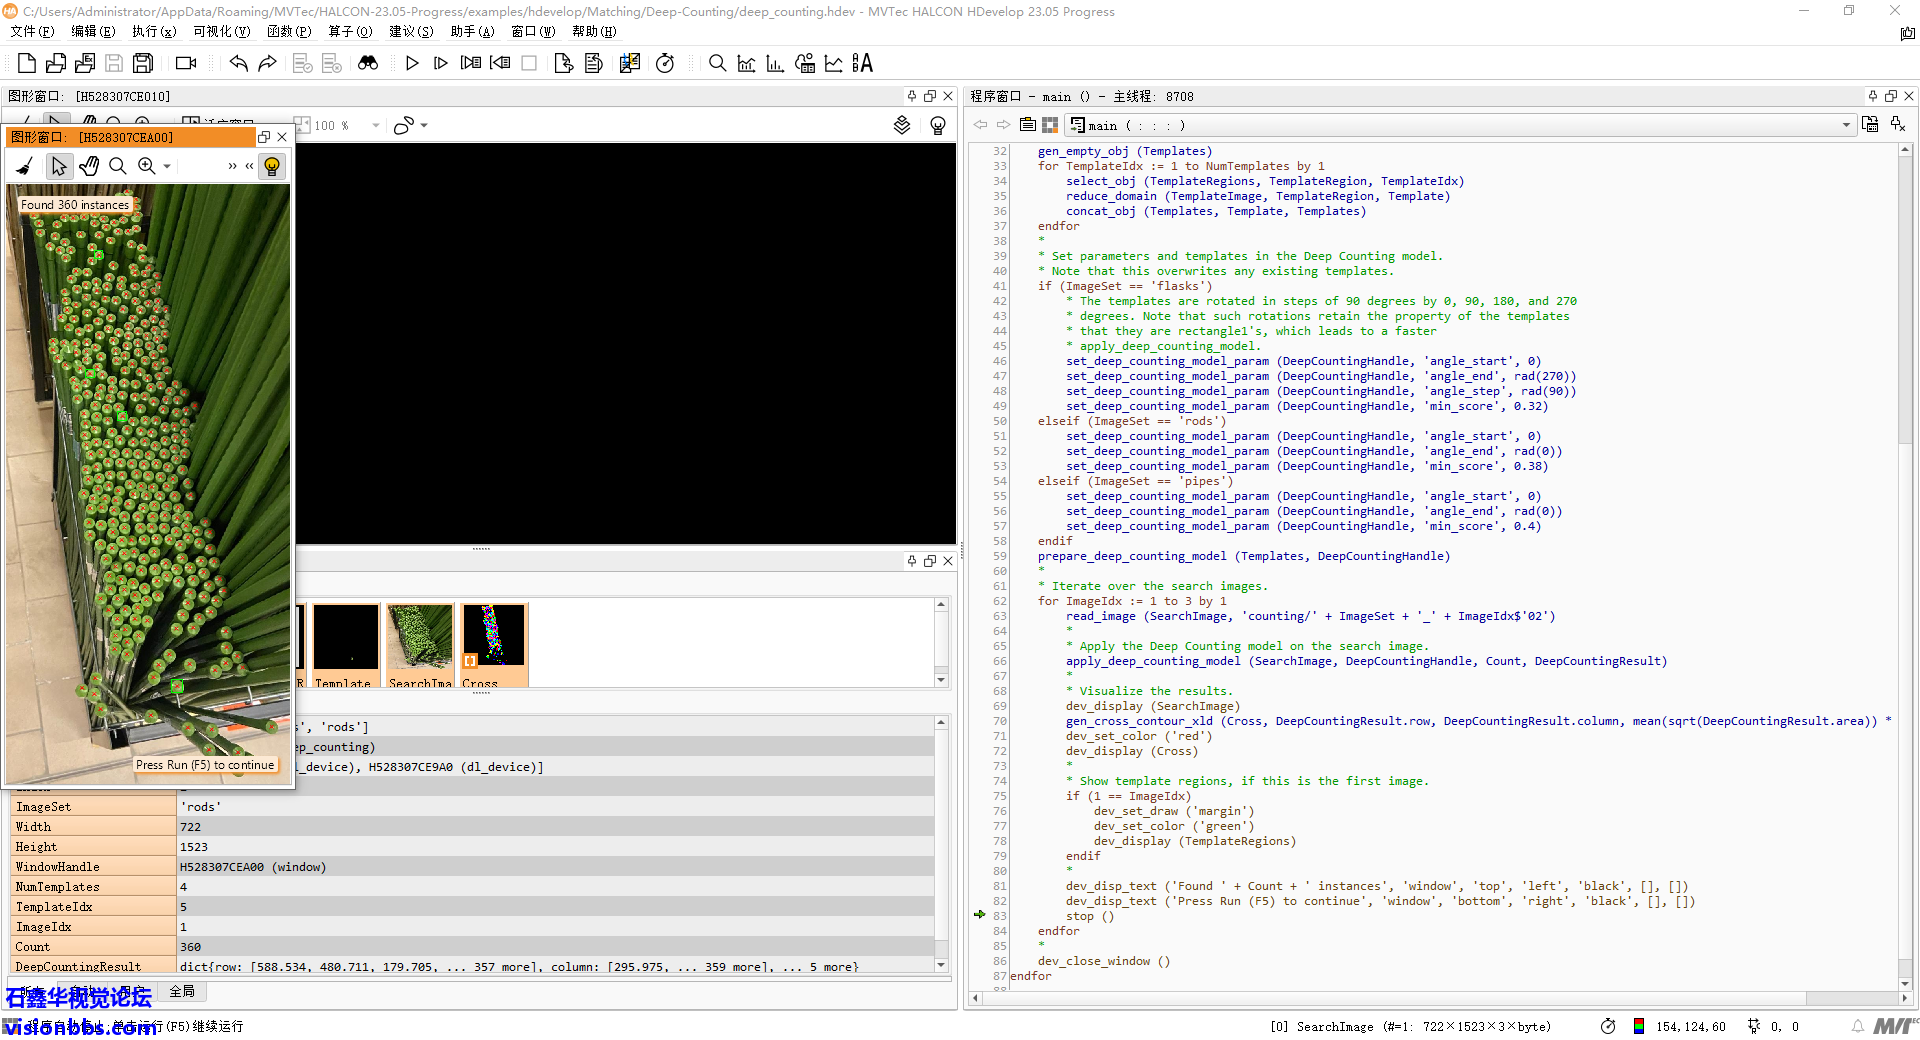Open the 文件(F) menu
The height and width of the screenshot is (1040, 1920).
(32, 32)
